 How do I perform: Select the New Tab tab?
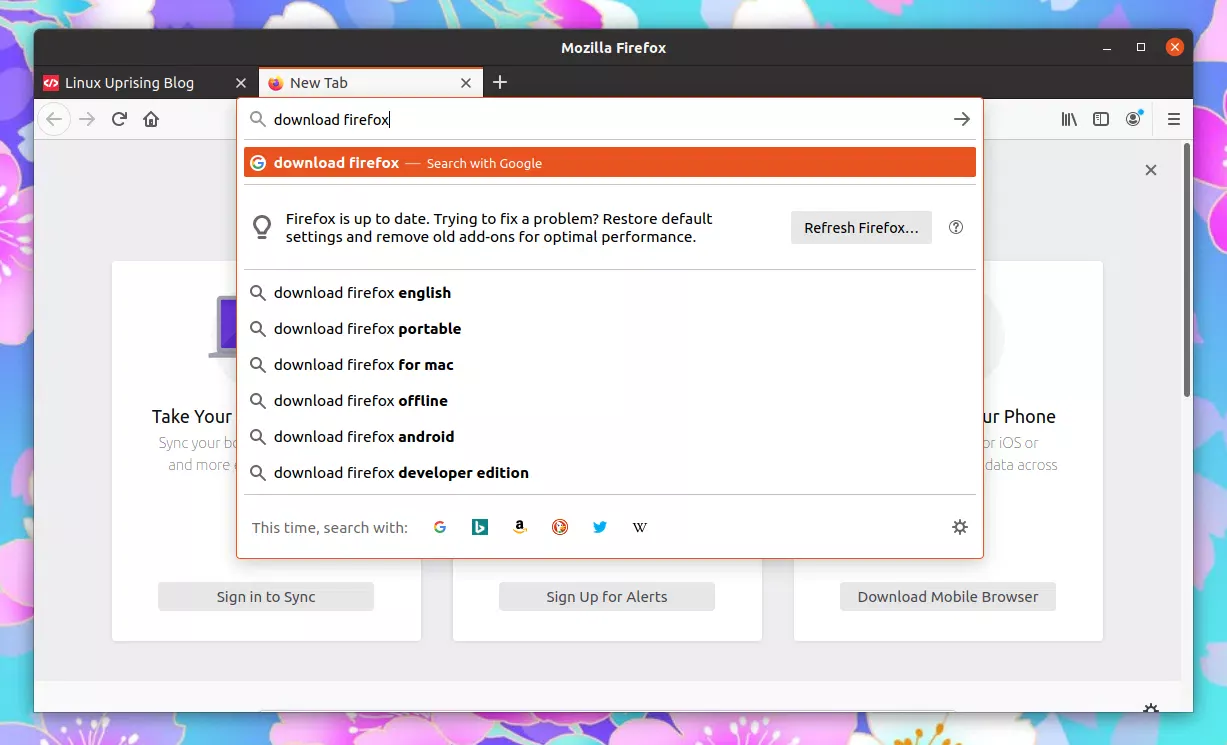pos(371,83)
